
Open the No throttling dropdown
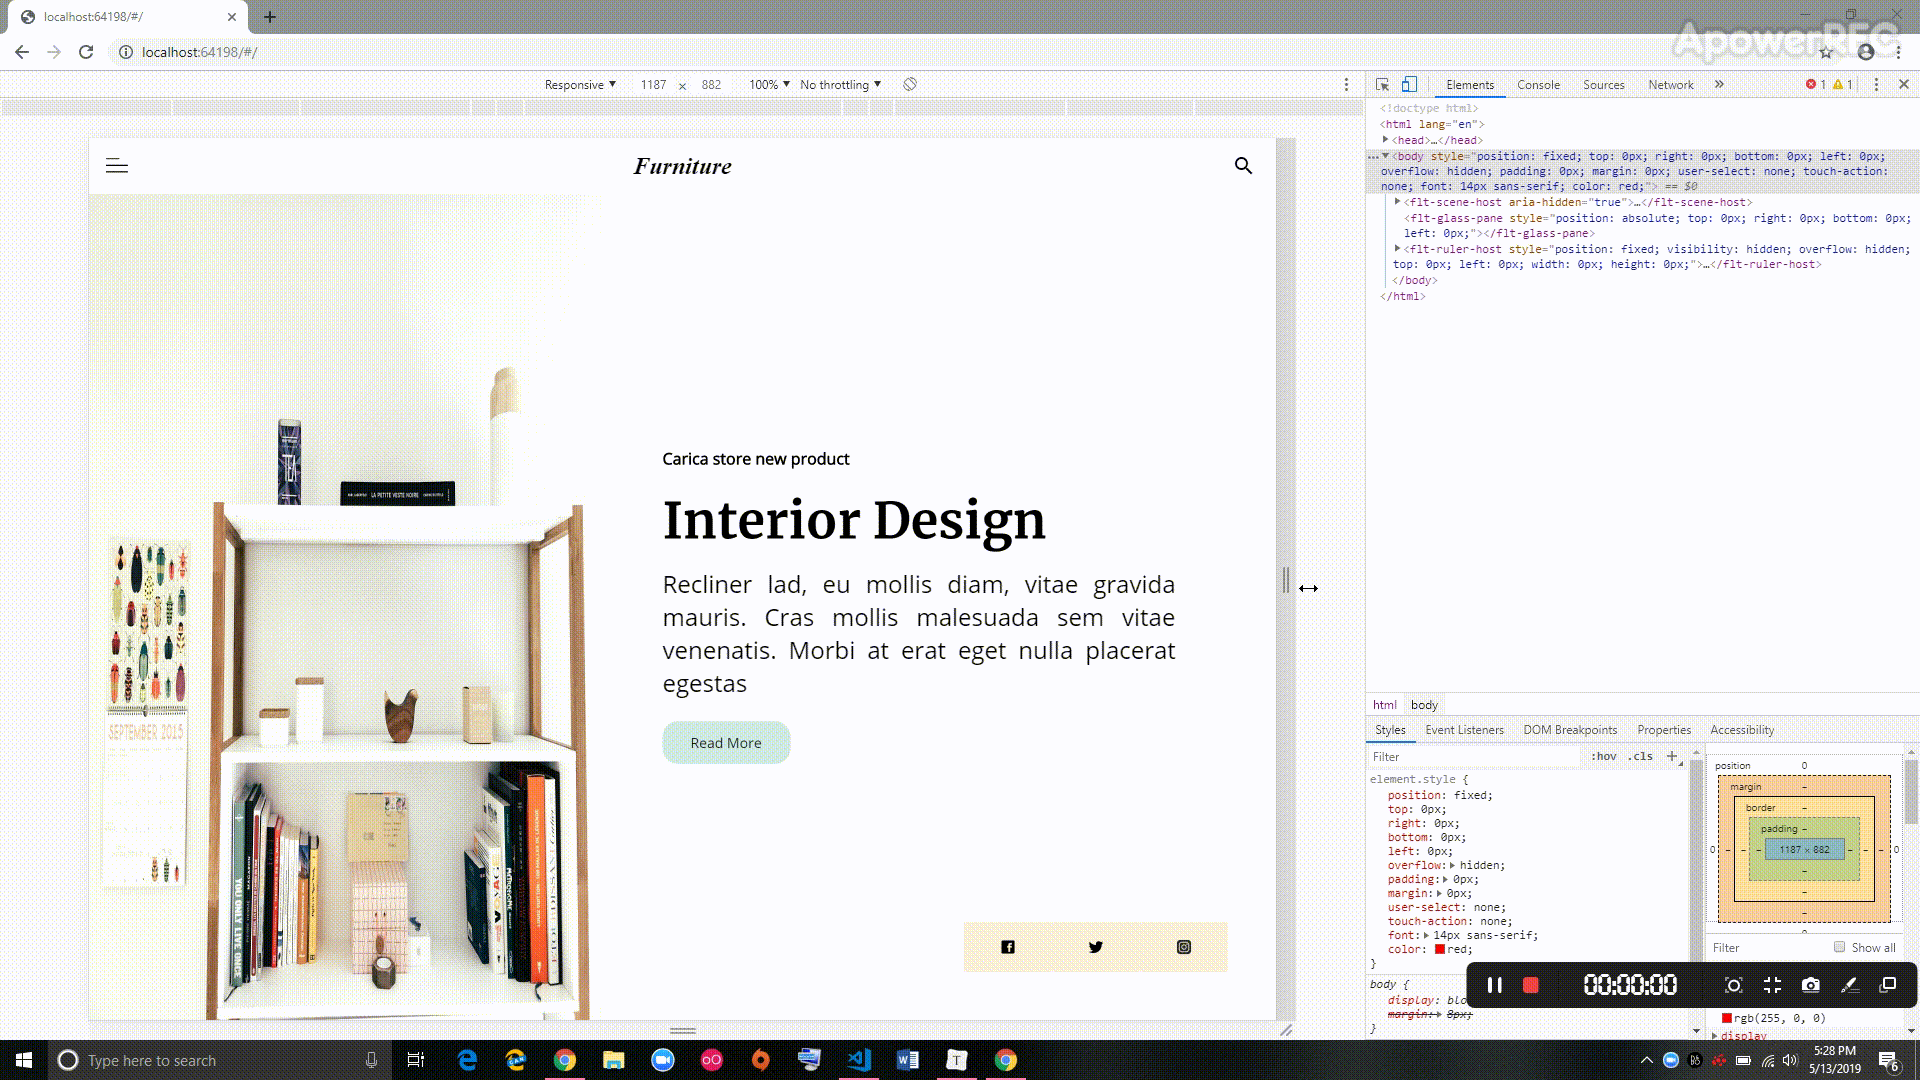coord(840,85)
